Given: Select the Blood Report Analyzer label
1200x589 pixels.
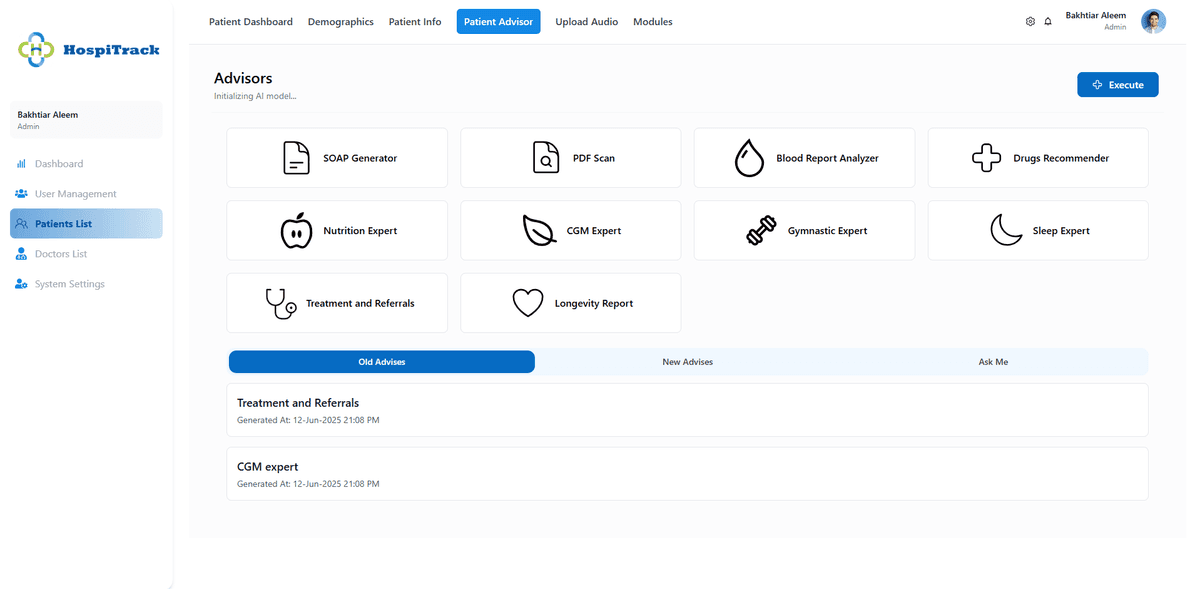Looking at the screenshot, I should 828,158.
